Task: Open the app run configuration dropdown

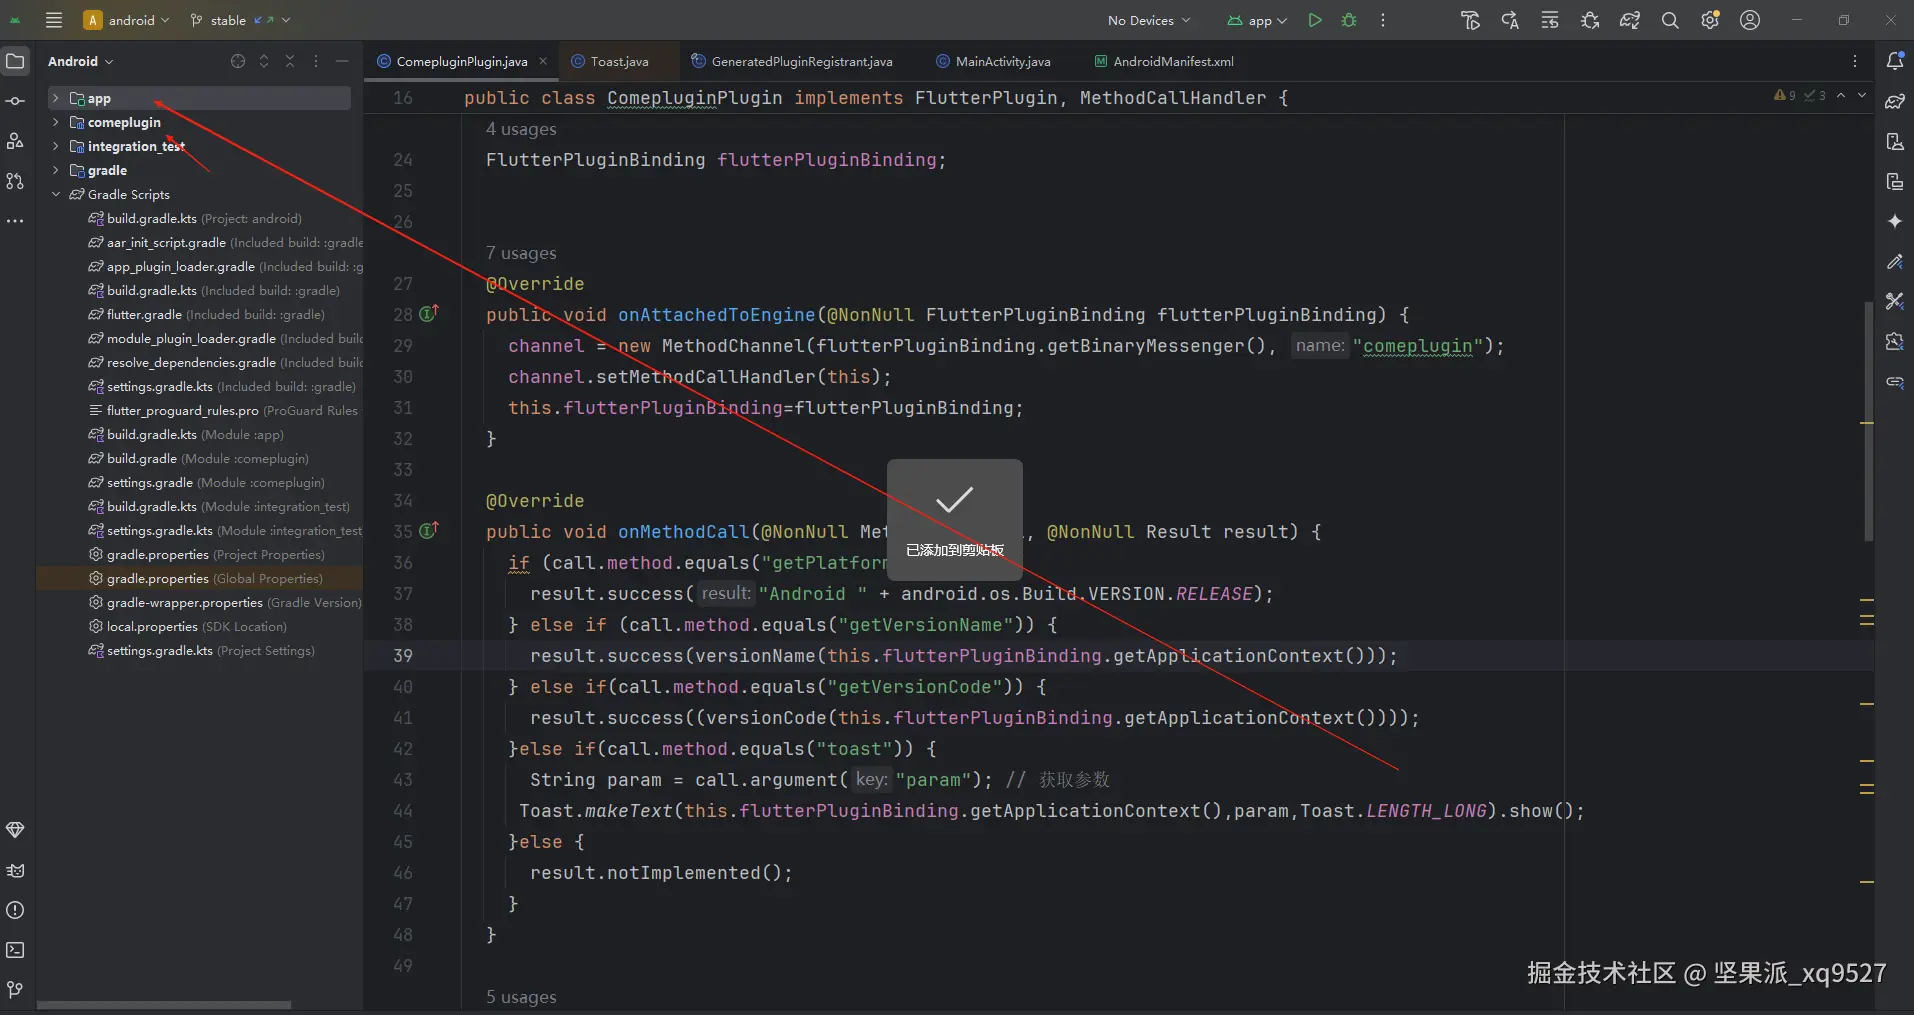Action: (1257, 20)
